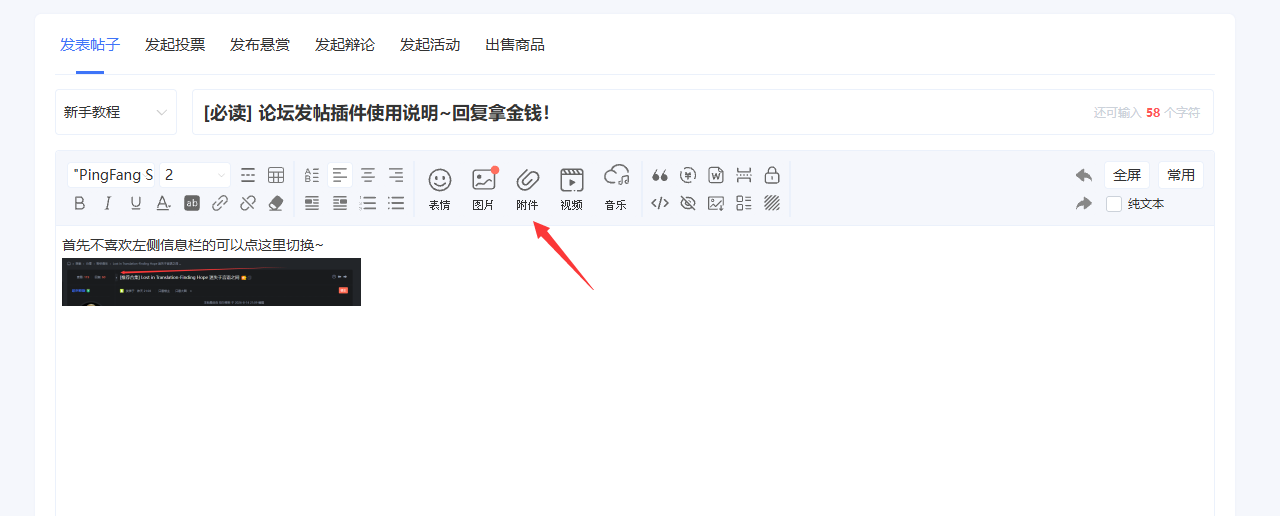Click the text 首先不喜欢左侧信息栏的可以点这里切换~
This screenshot has height=516, width=1280.
coord(193,245)
